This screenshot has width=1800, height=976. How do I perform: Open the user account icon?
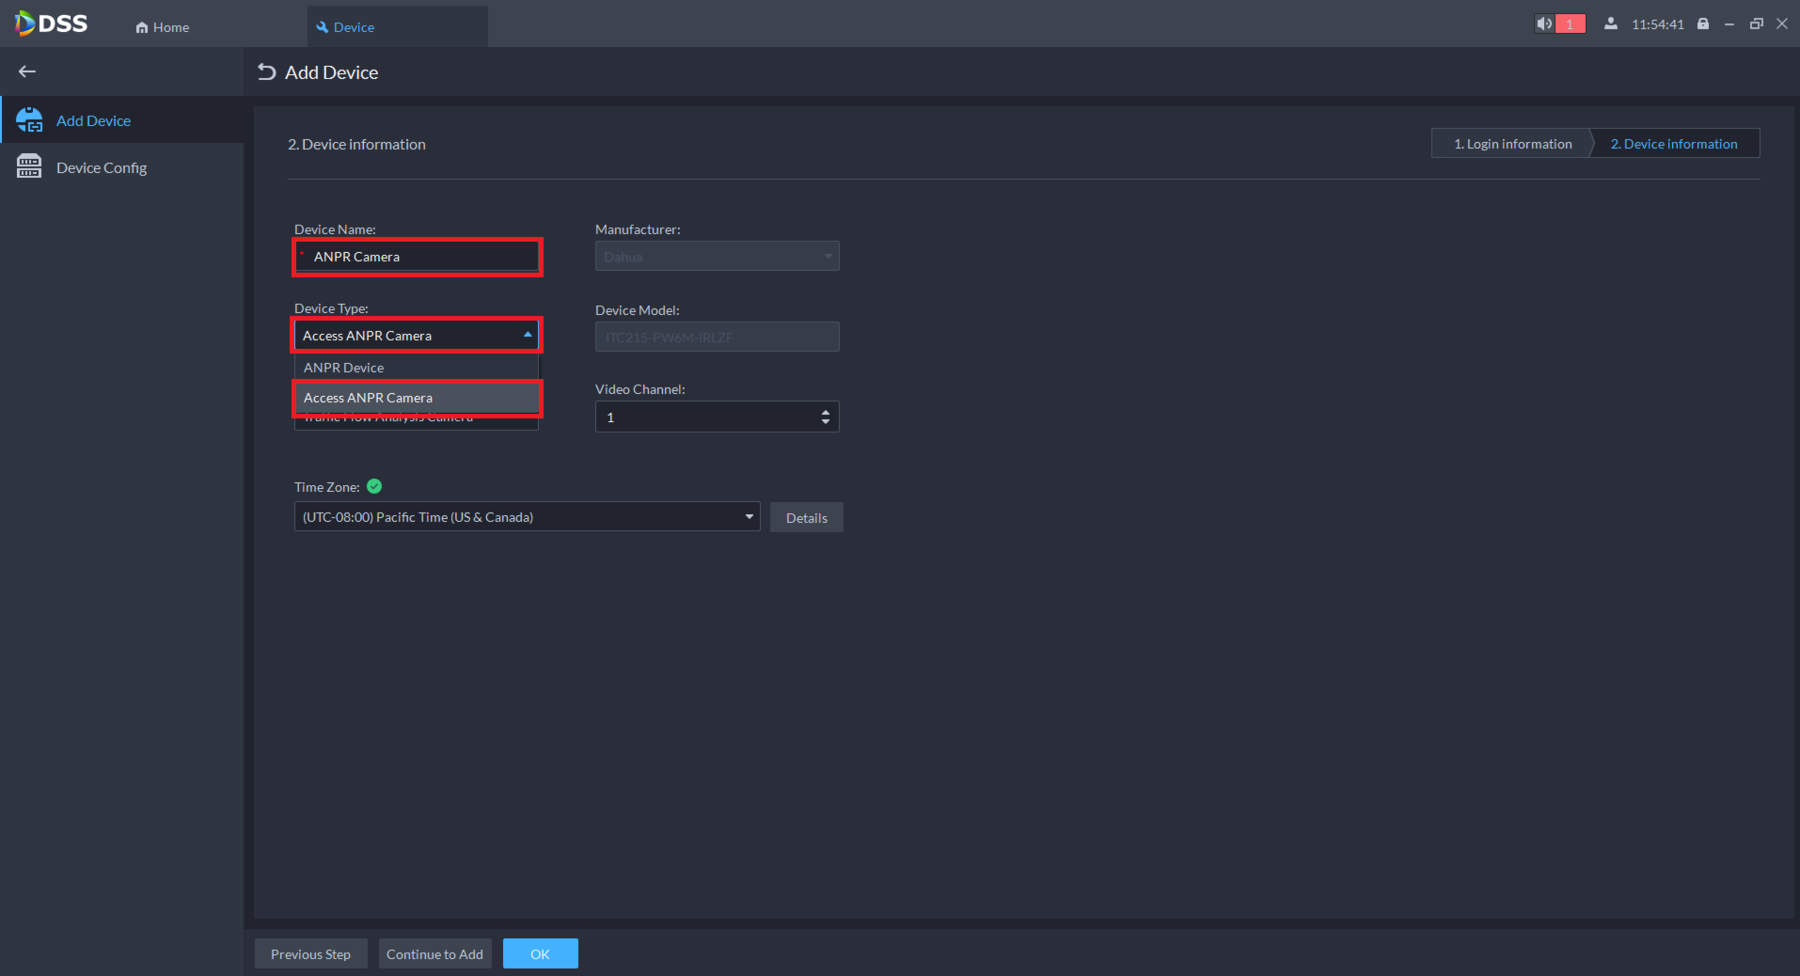(x=1610, y=24)
